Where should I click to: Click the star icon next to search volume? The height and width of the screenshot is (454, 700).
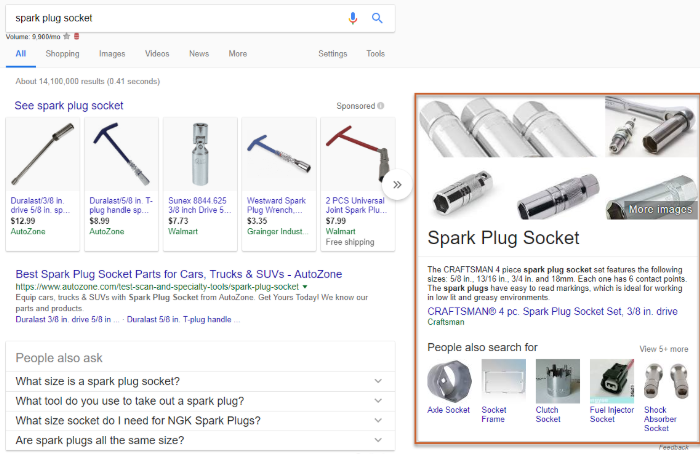(67, 37)
